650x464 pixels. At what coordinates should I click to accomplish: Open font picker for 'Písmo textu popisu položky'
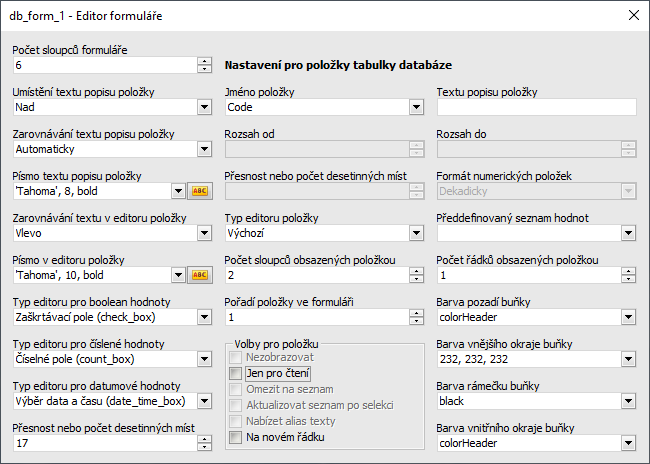[198, 191]
